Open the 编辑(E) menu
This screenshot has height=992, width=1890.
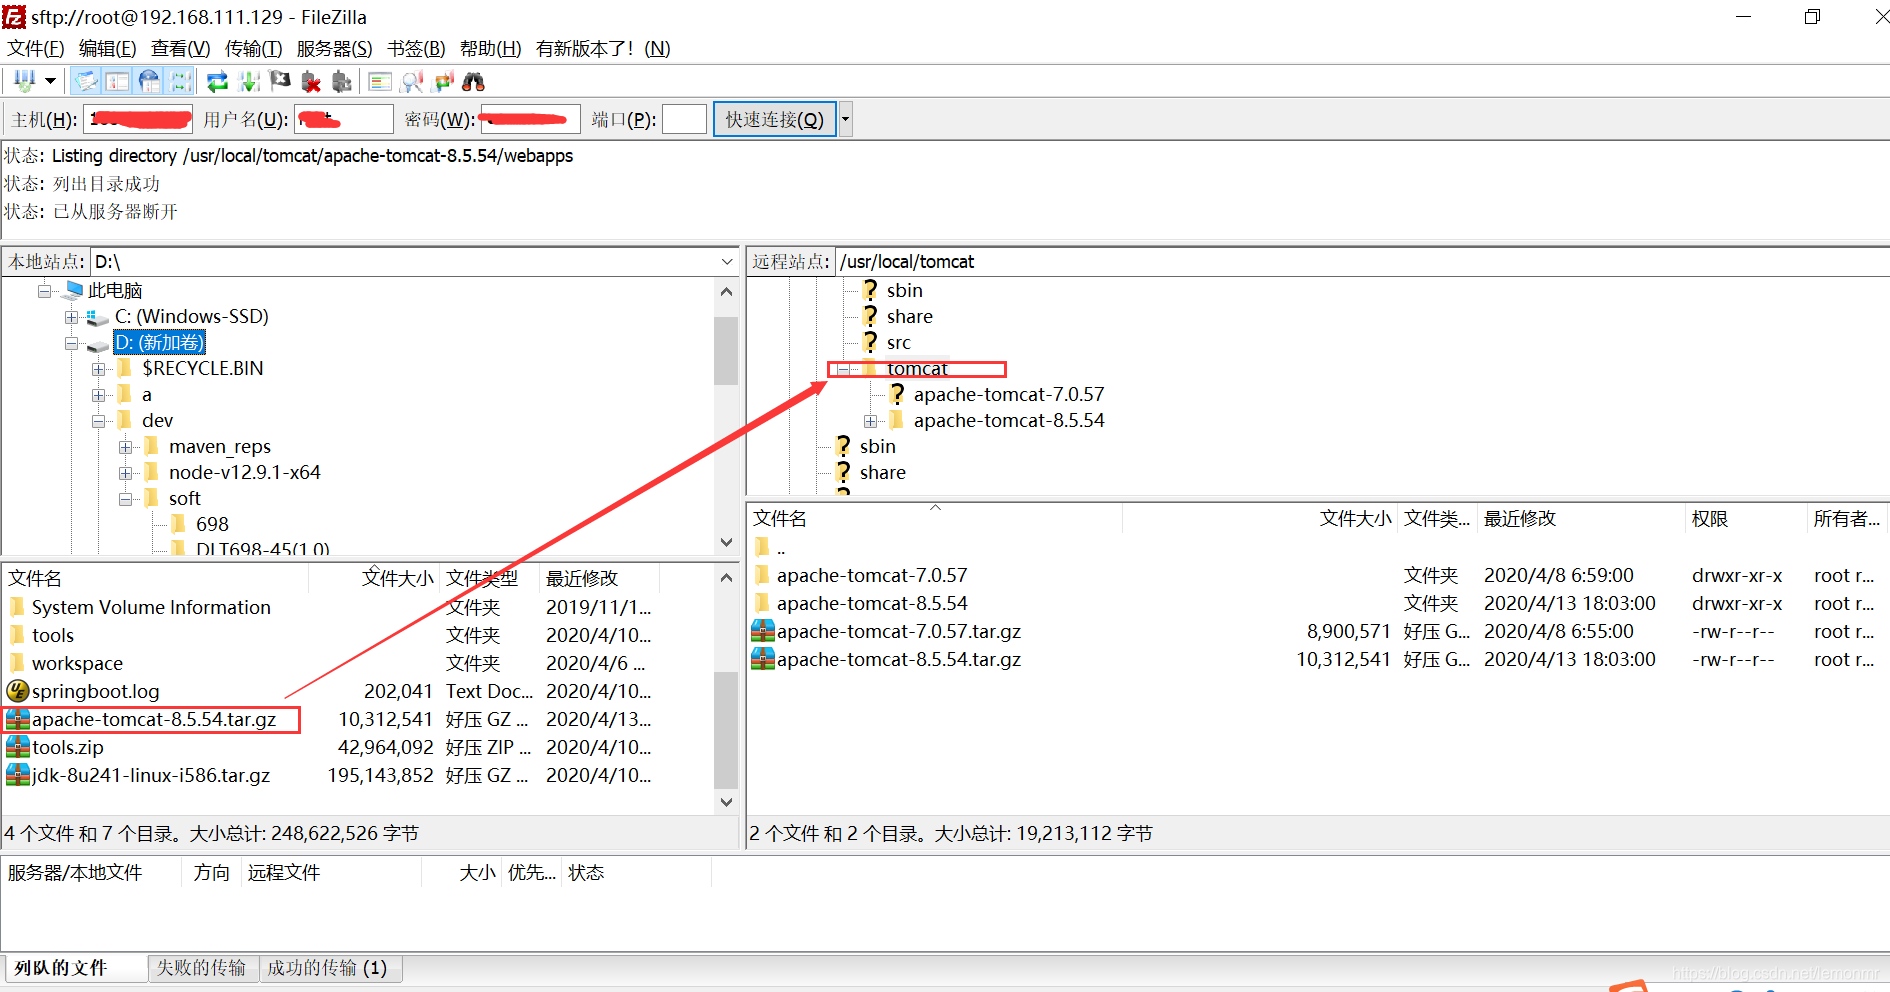pos(107,48)
